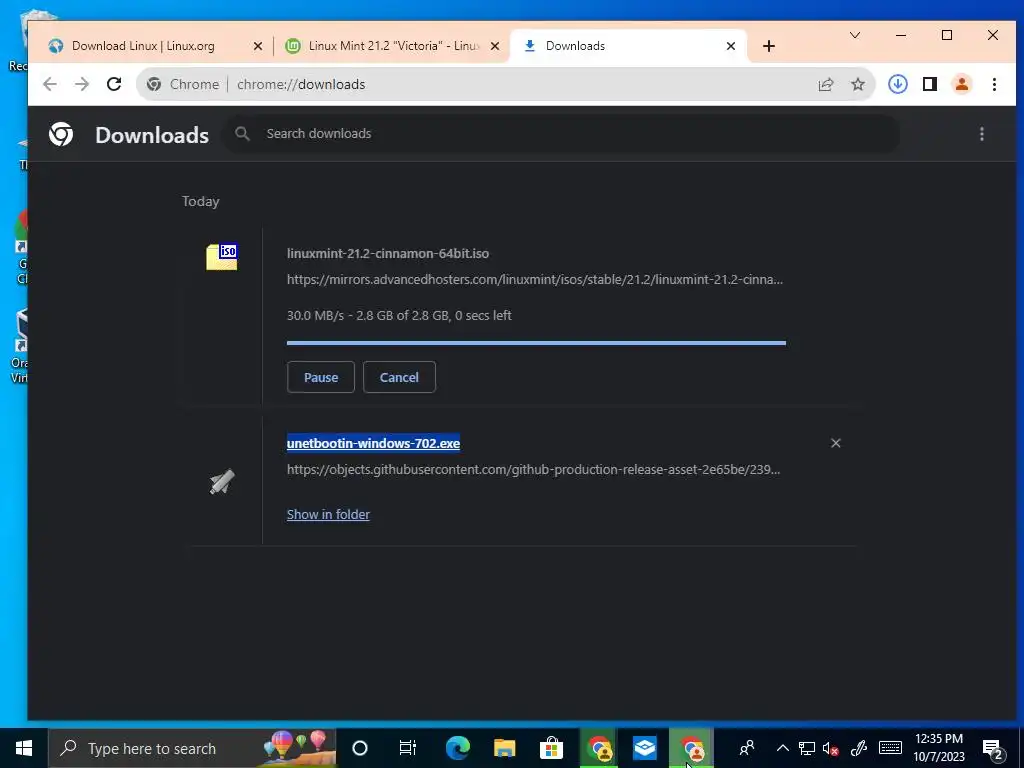
Task: Close the Download Linux | Linux.org tab
Action: point(258,46)
